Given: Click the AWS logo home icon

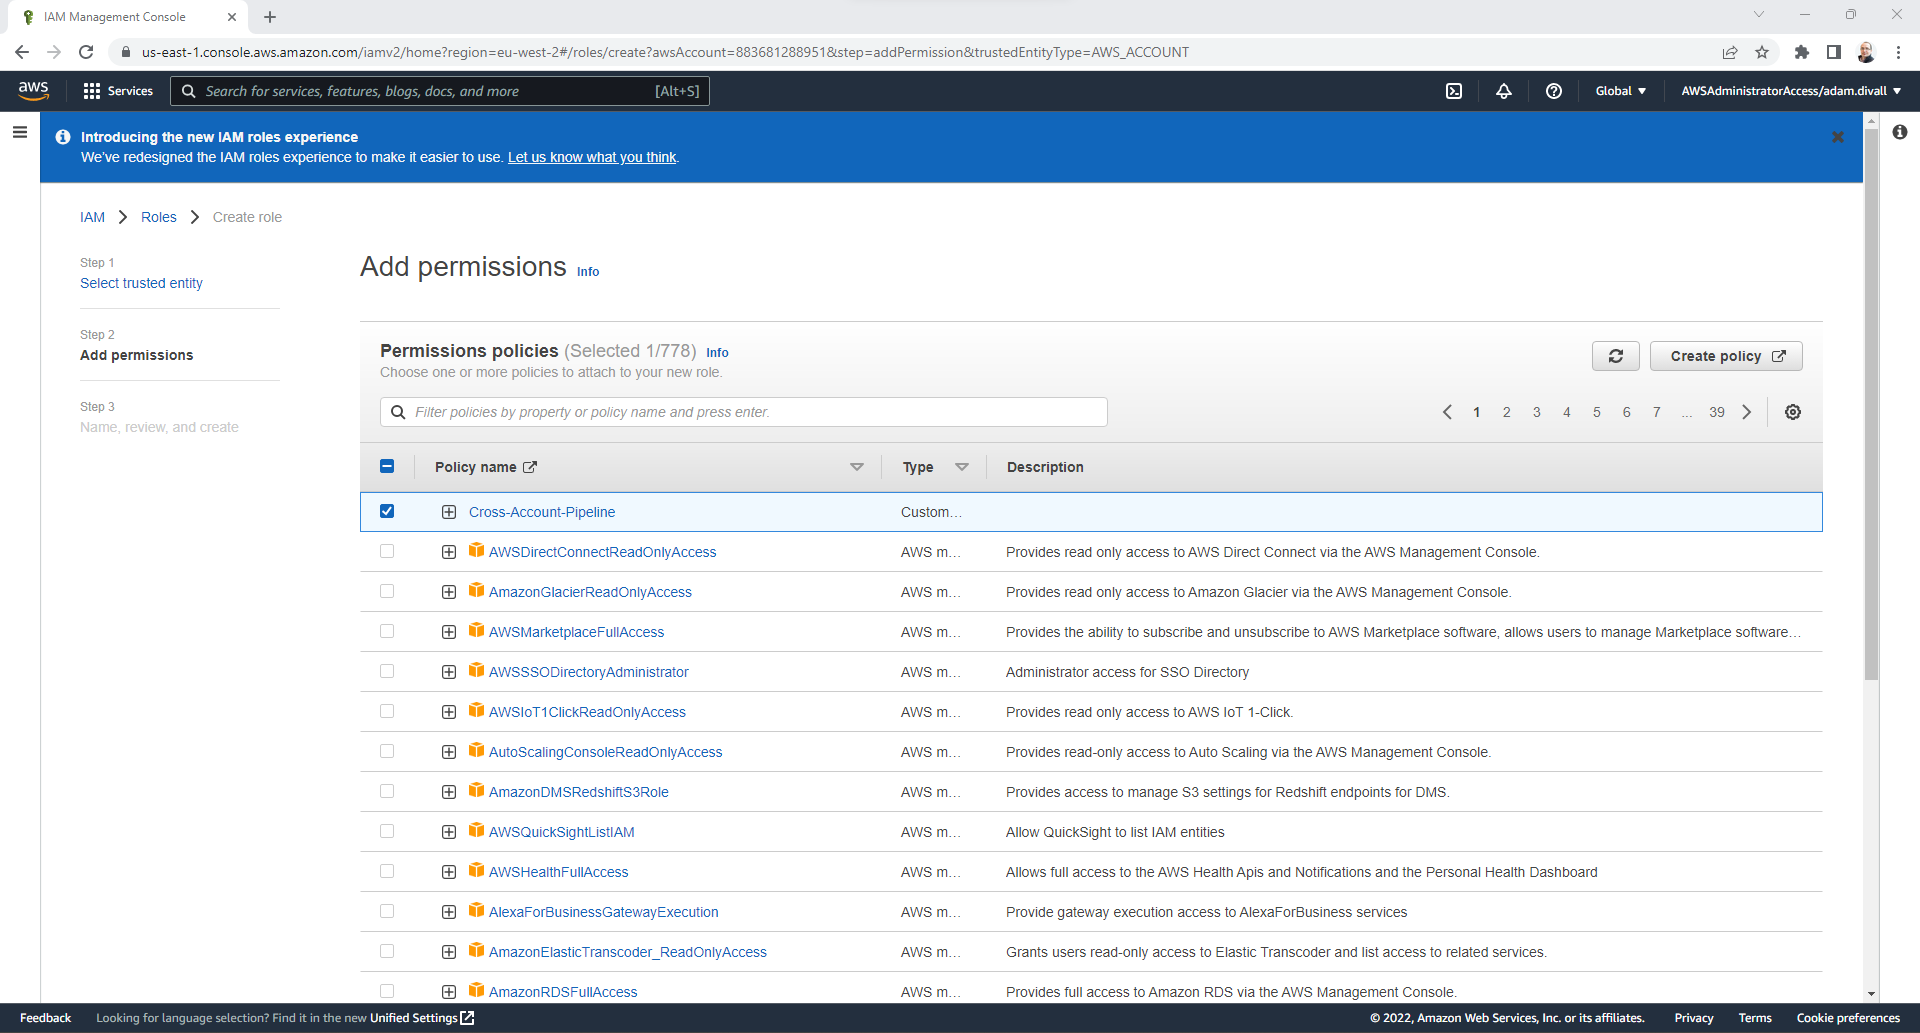Looking at the screenshot, I should (34, 90).
